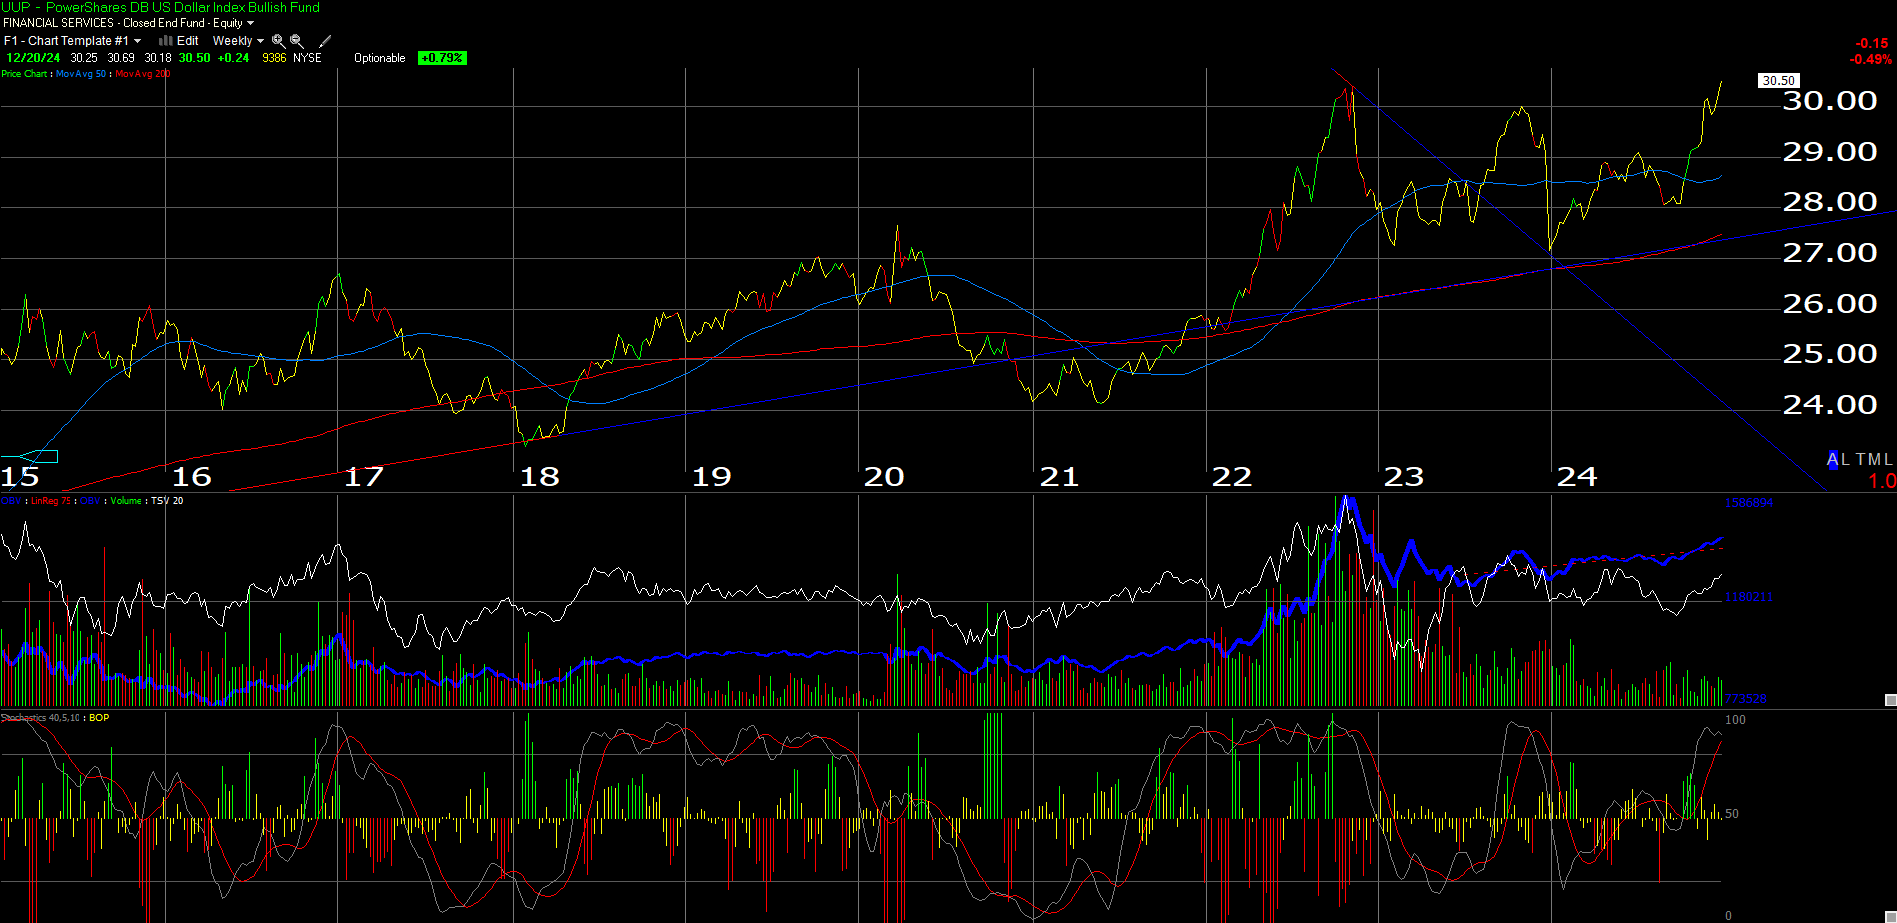Toggle the highlighted A scale option
This screenshot has height=923, width=1897.
1832,460
